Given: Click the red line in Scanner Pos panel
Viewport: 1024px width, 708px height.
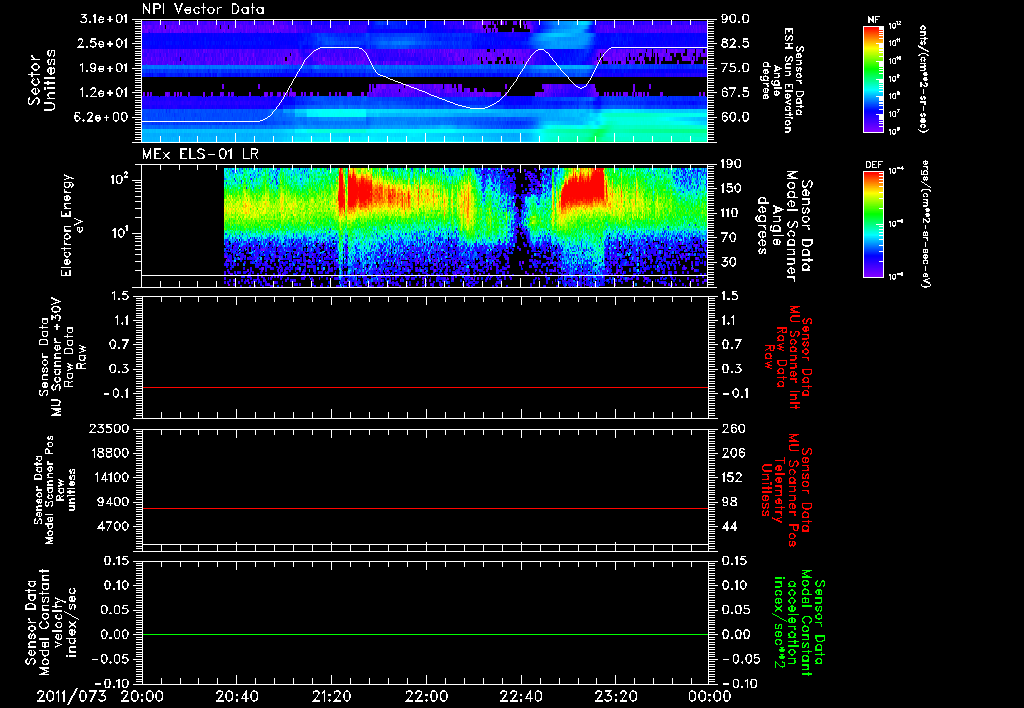Looking at the screenshot, I should point(425,508).
